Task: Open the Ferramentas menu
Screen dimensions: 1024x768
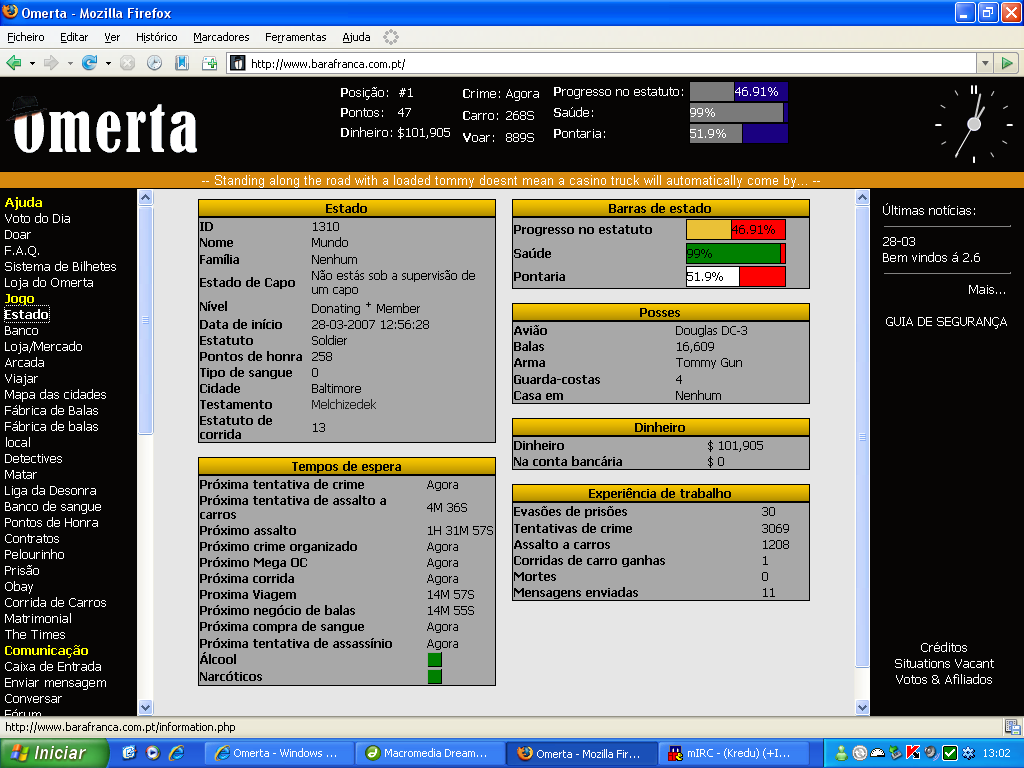Action: 295,37
